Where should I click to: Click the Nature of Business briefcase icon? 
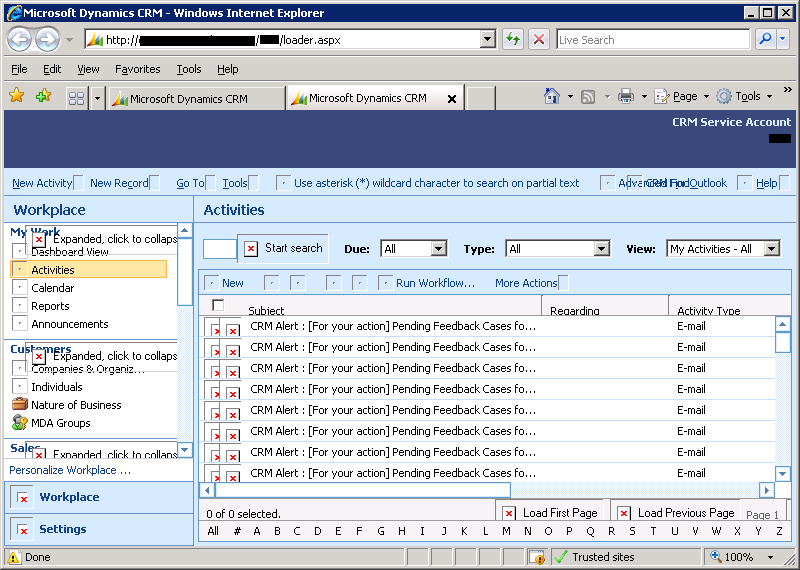pyautogui.click(x=20, y=404)
